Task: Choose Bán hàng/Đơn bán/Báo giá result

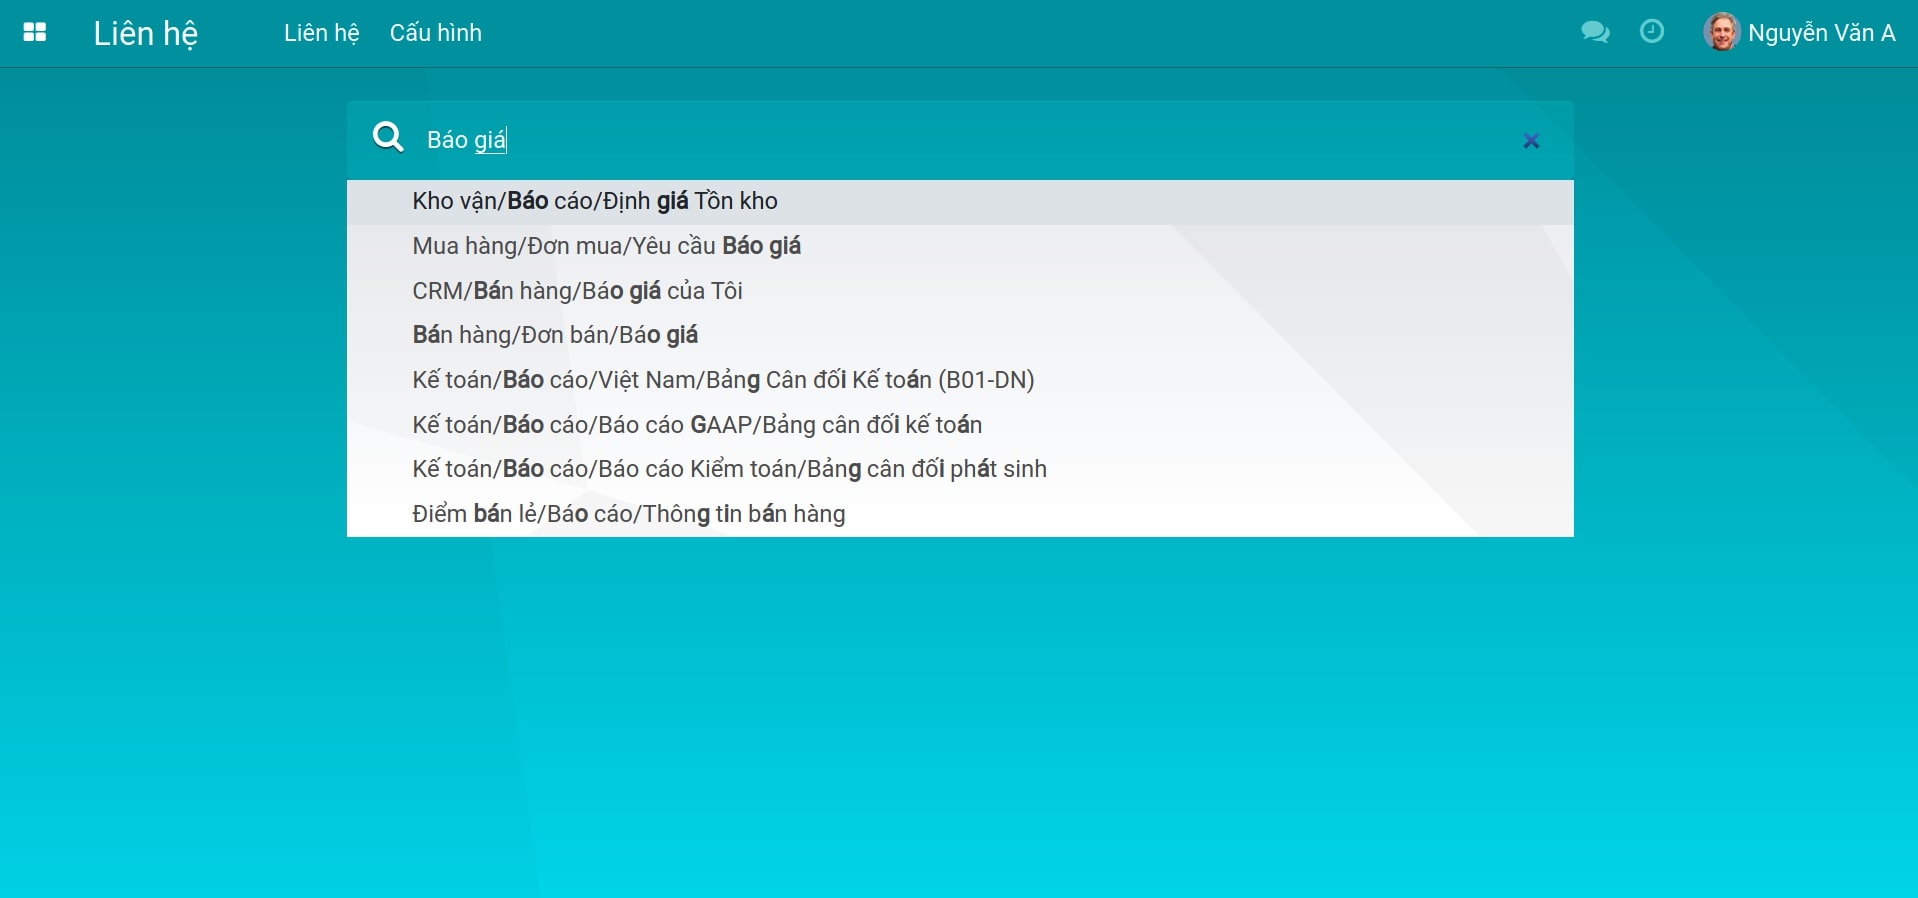Action: click(555, 335)
